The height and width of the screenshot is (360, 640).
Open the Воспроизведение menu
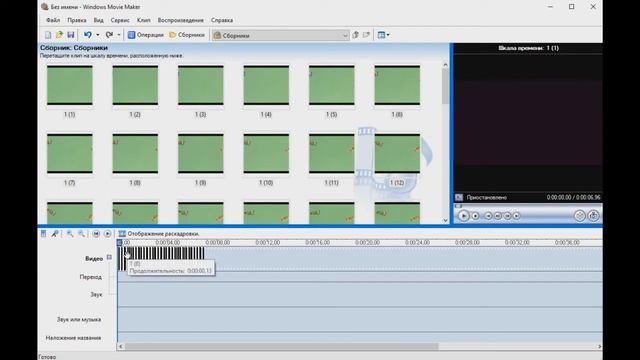pyautogui.click(x=180, y=20)
